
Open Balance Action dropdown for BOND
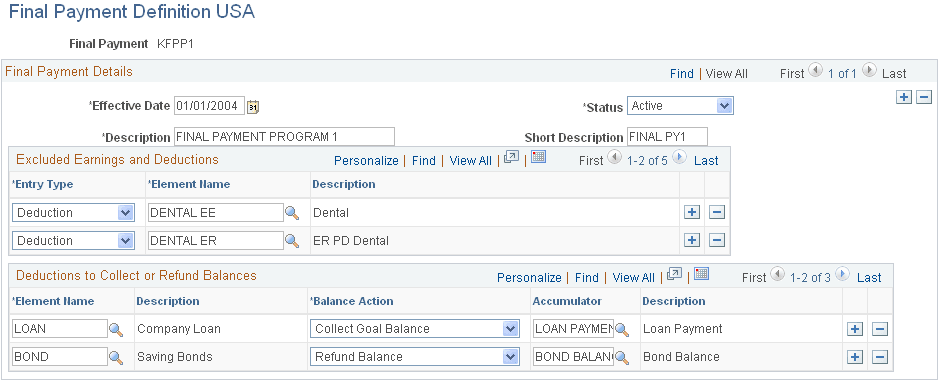[415, 357]
